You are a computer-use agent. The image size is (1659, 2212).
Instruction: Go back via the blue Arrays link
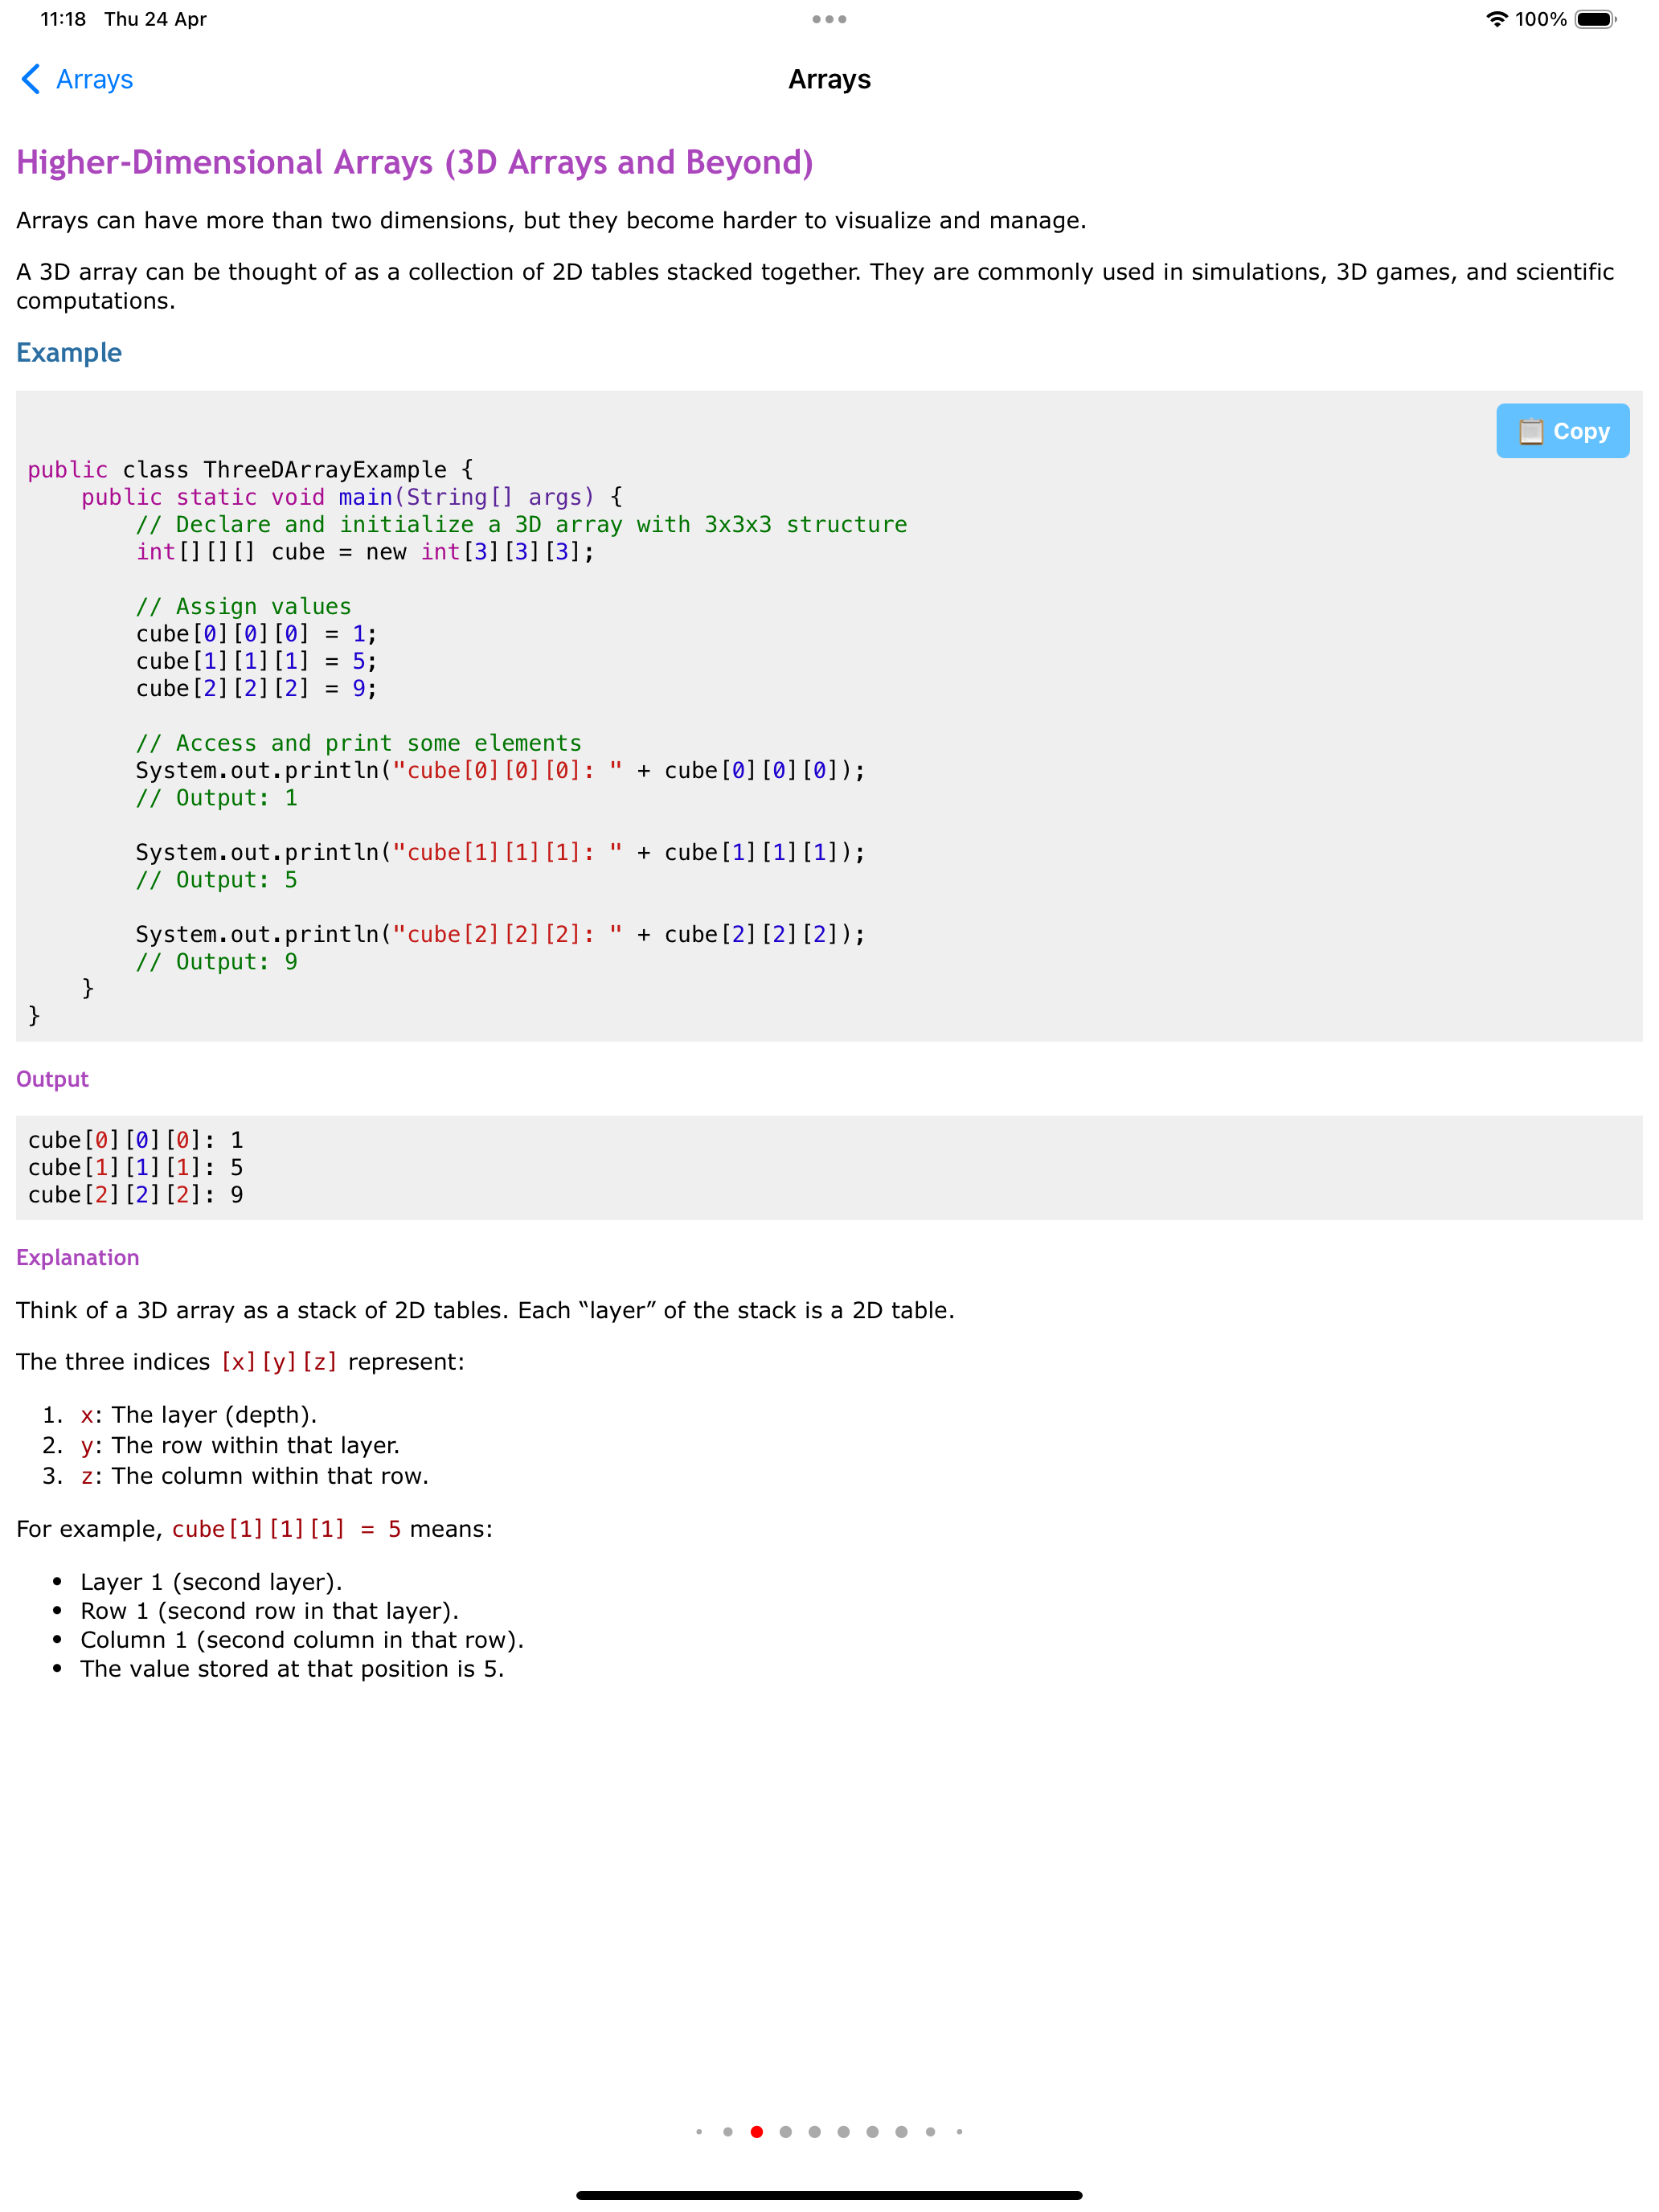[x=94, y=79]
